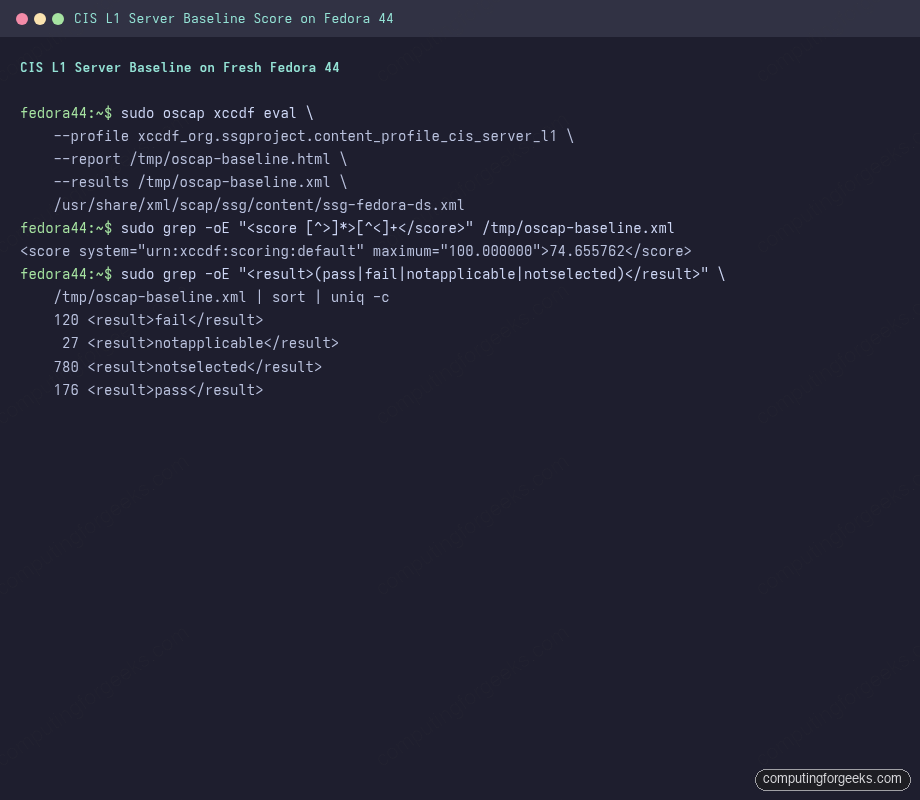Viewport: 920px width, 800px height.
Task: Click the '120 <result>fail</result>' row
Action: tap(158, 320)
